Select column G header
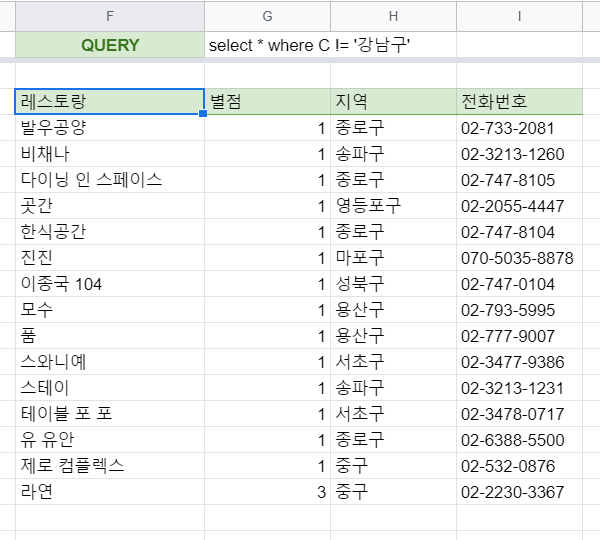 tap(267, 15)
